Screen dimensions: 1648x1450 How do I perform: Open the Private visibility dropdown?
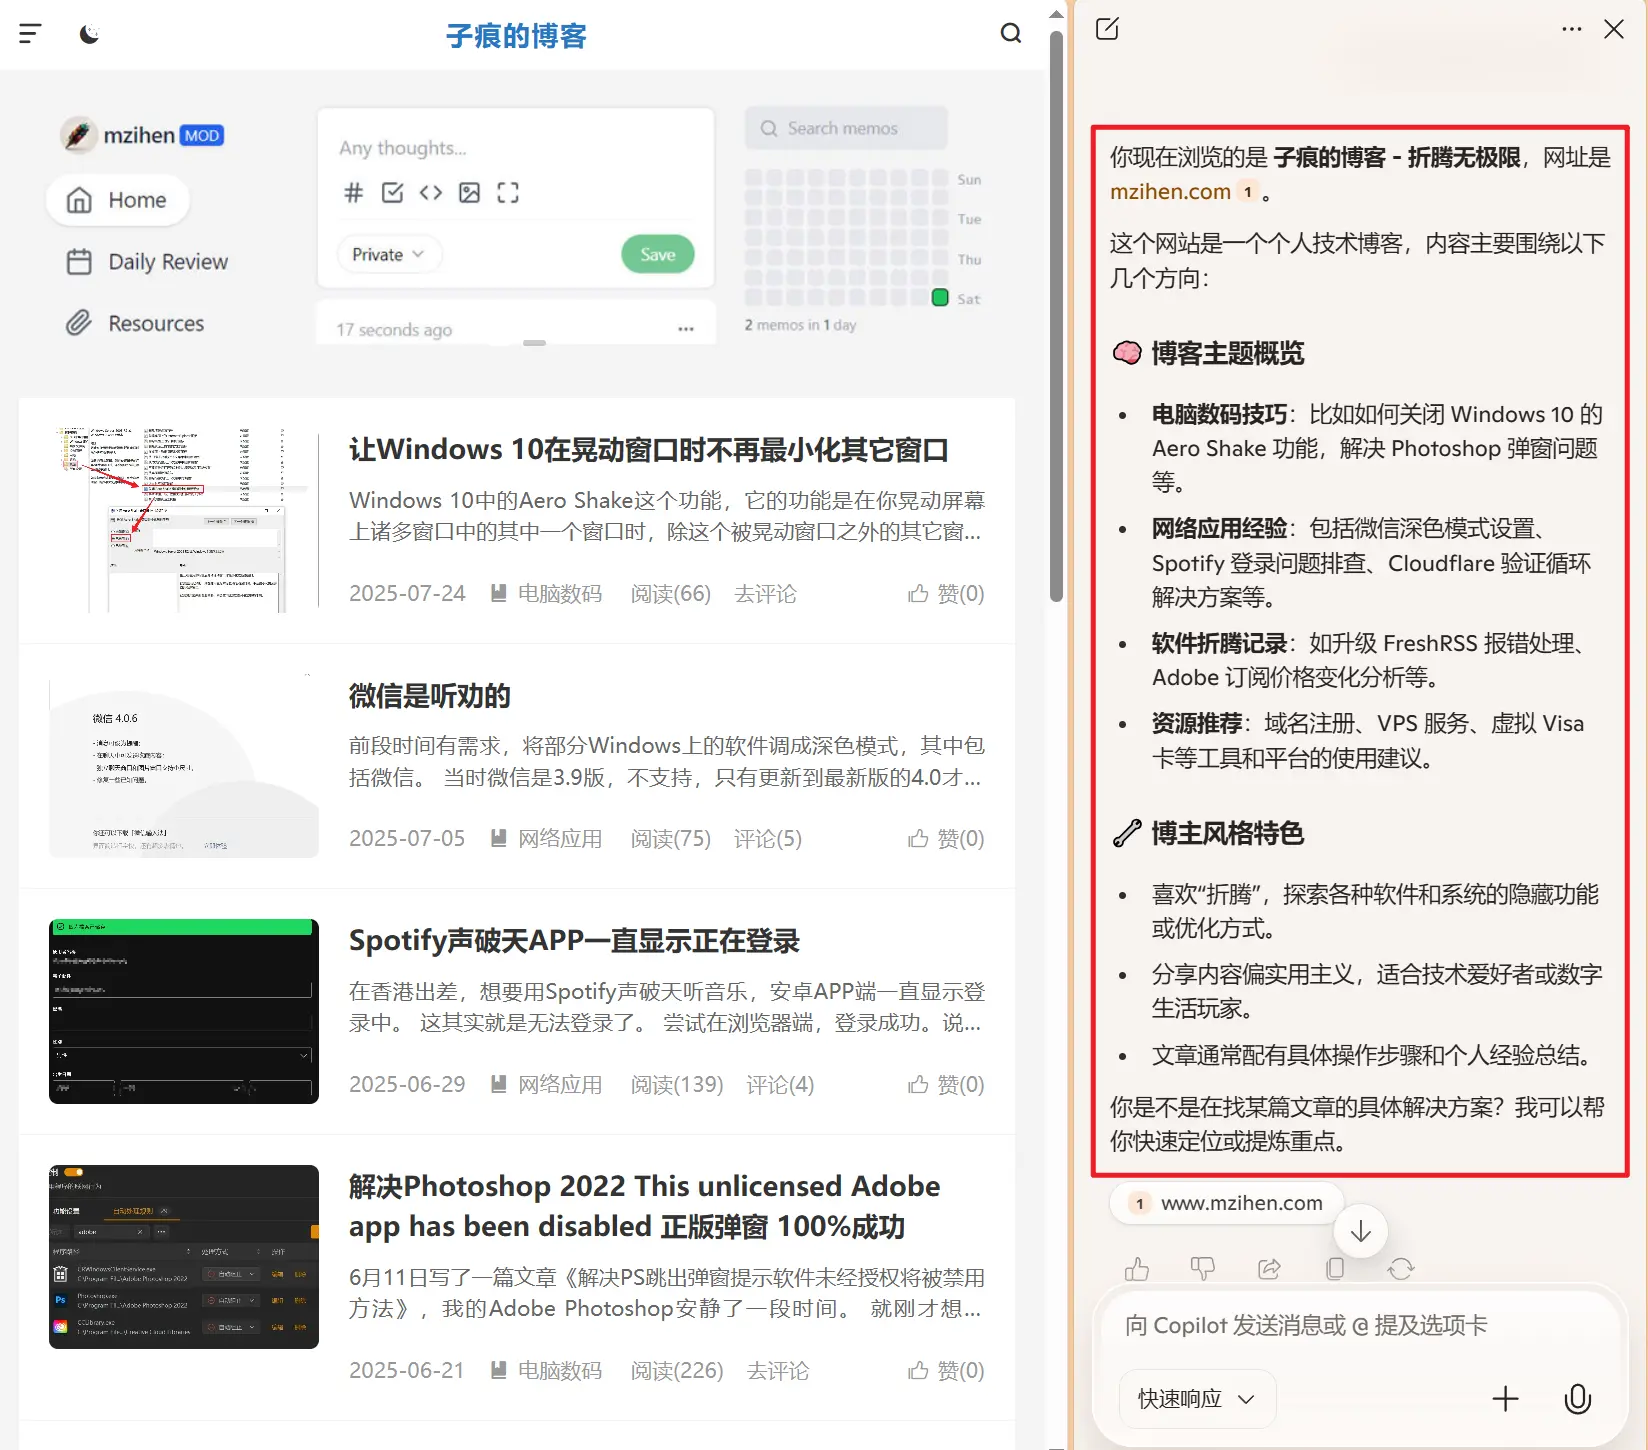coord(388,254)
